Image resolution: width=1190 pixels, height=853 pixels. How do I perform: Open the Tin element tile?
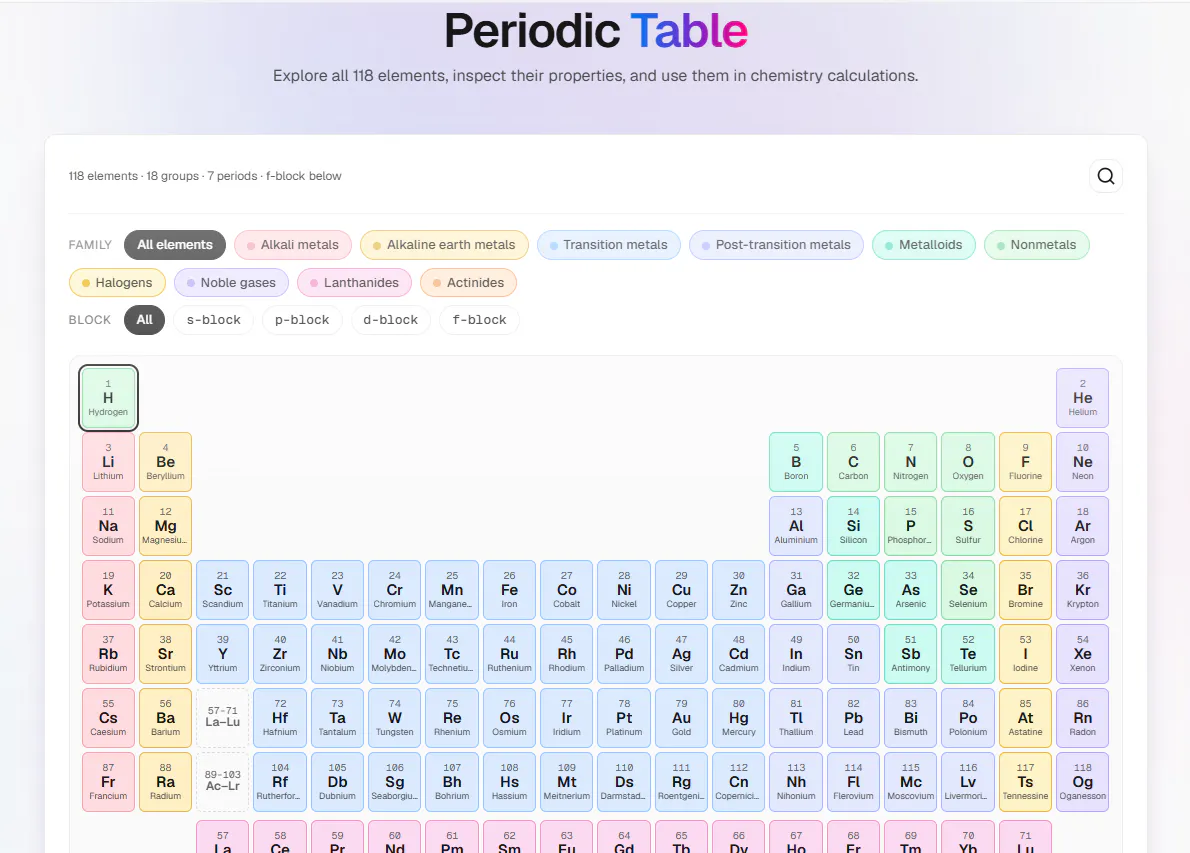click(x=853, y=653)
